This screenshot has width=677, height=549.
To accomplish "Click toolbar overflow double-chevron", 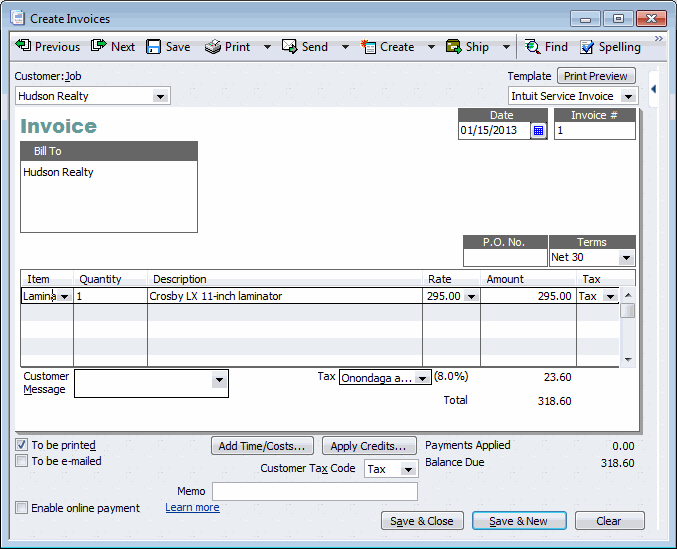I will click(658, 38).
